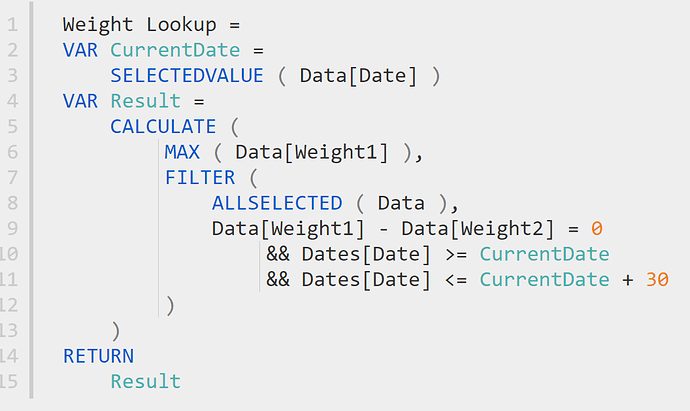Click the ALLSELECTED function name
This screenshot has width=690, height=411.
277,203
